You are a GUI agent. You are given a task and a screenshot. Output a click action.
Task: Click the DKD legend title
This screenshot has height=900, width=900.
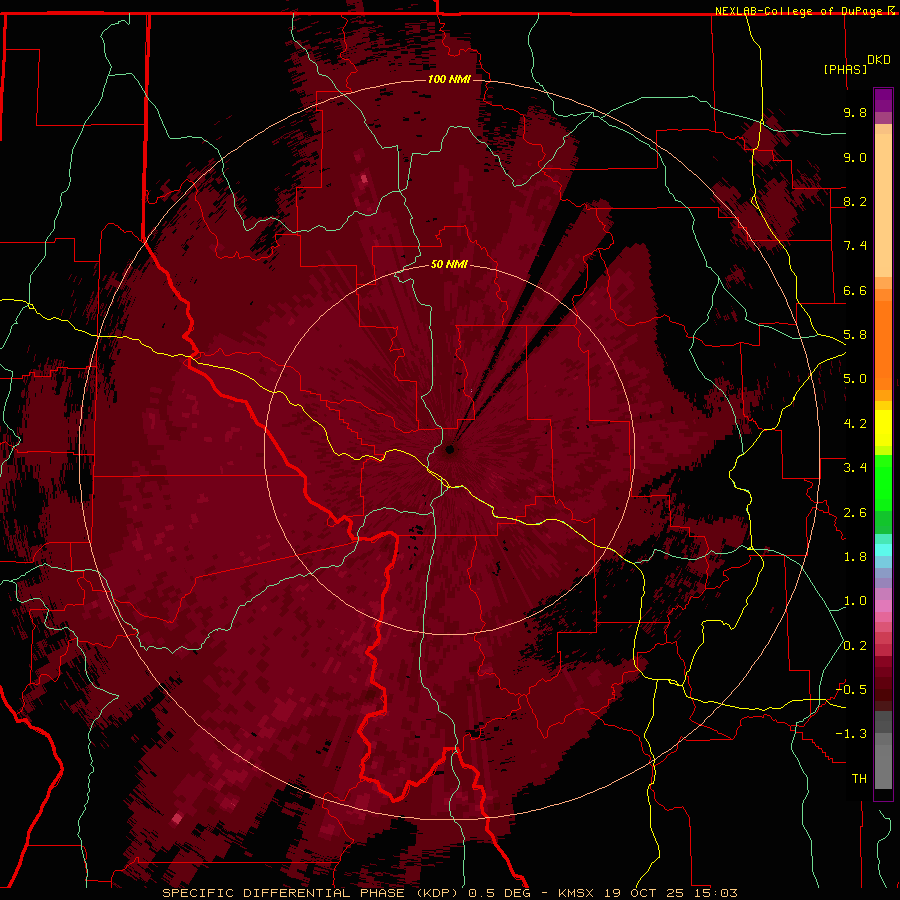click(879, 60)
